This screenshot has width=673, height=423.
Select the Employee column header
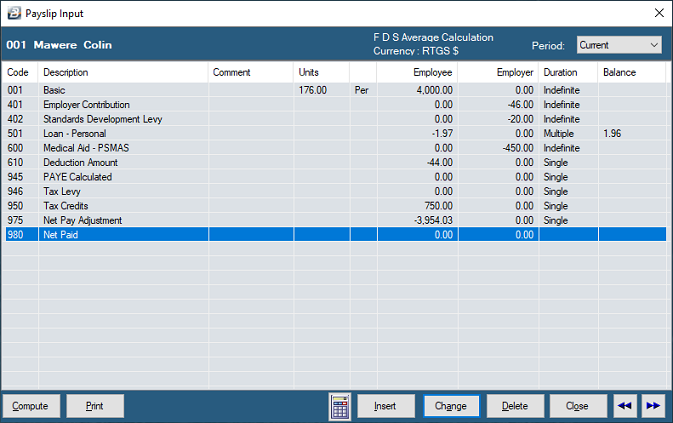[418, 73]
